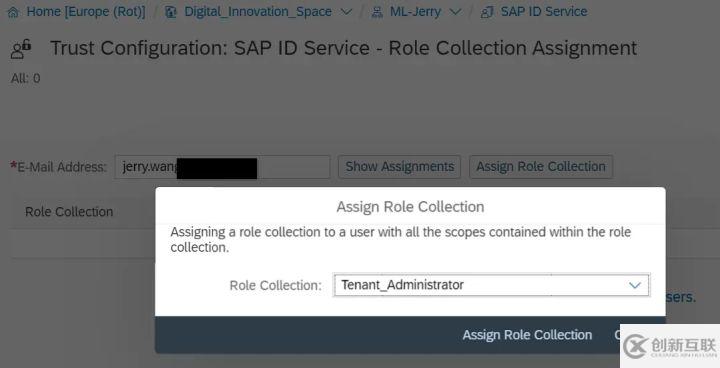Click the Digital_Innovation_Space global account icon

(171, 12)
